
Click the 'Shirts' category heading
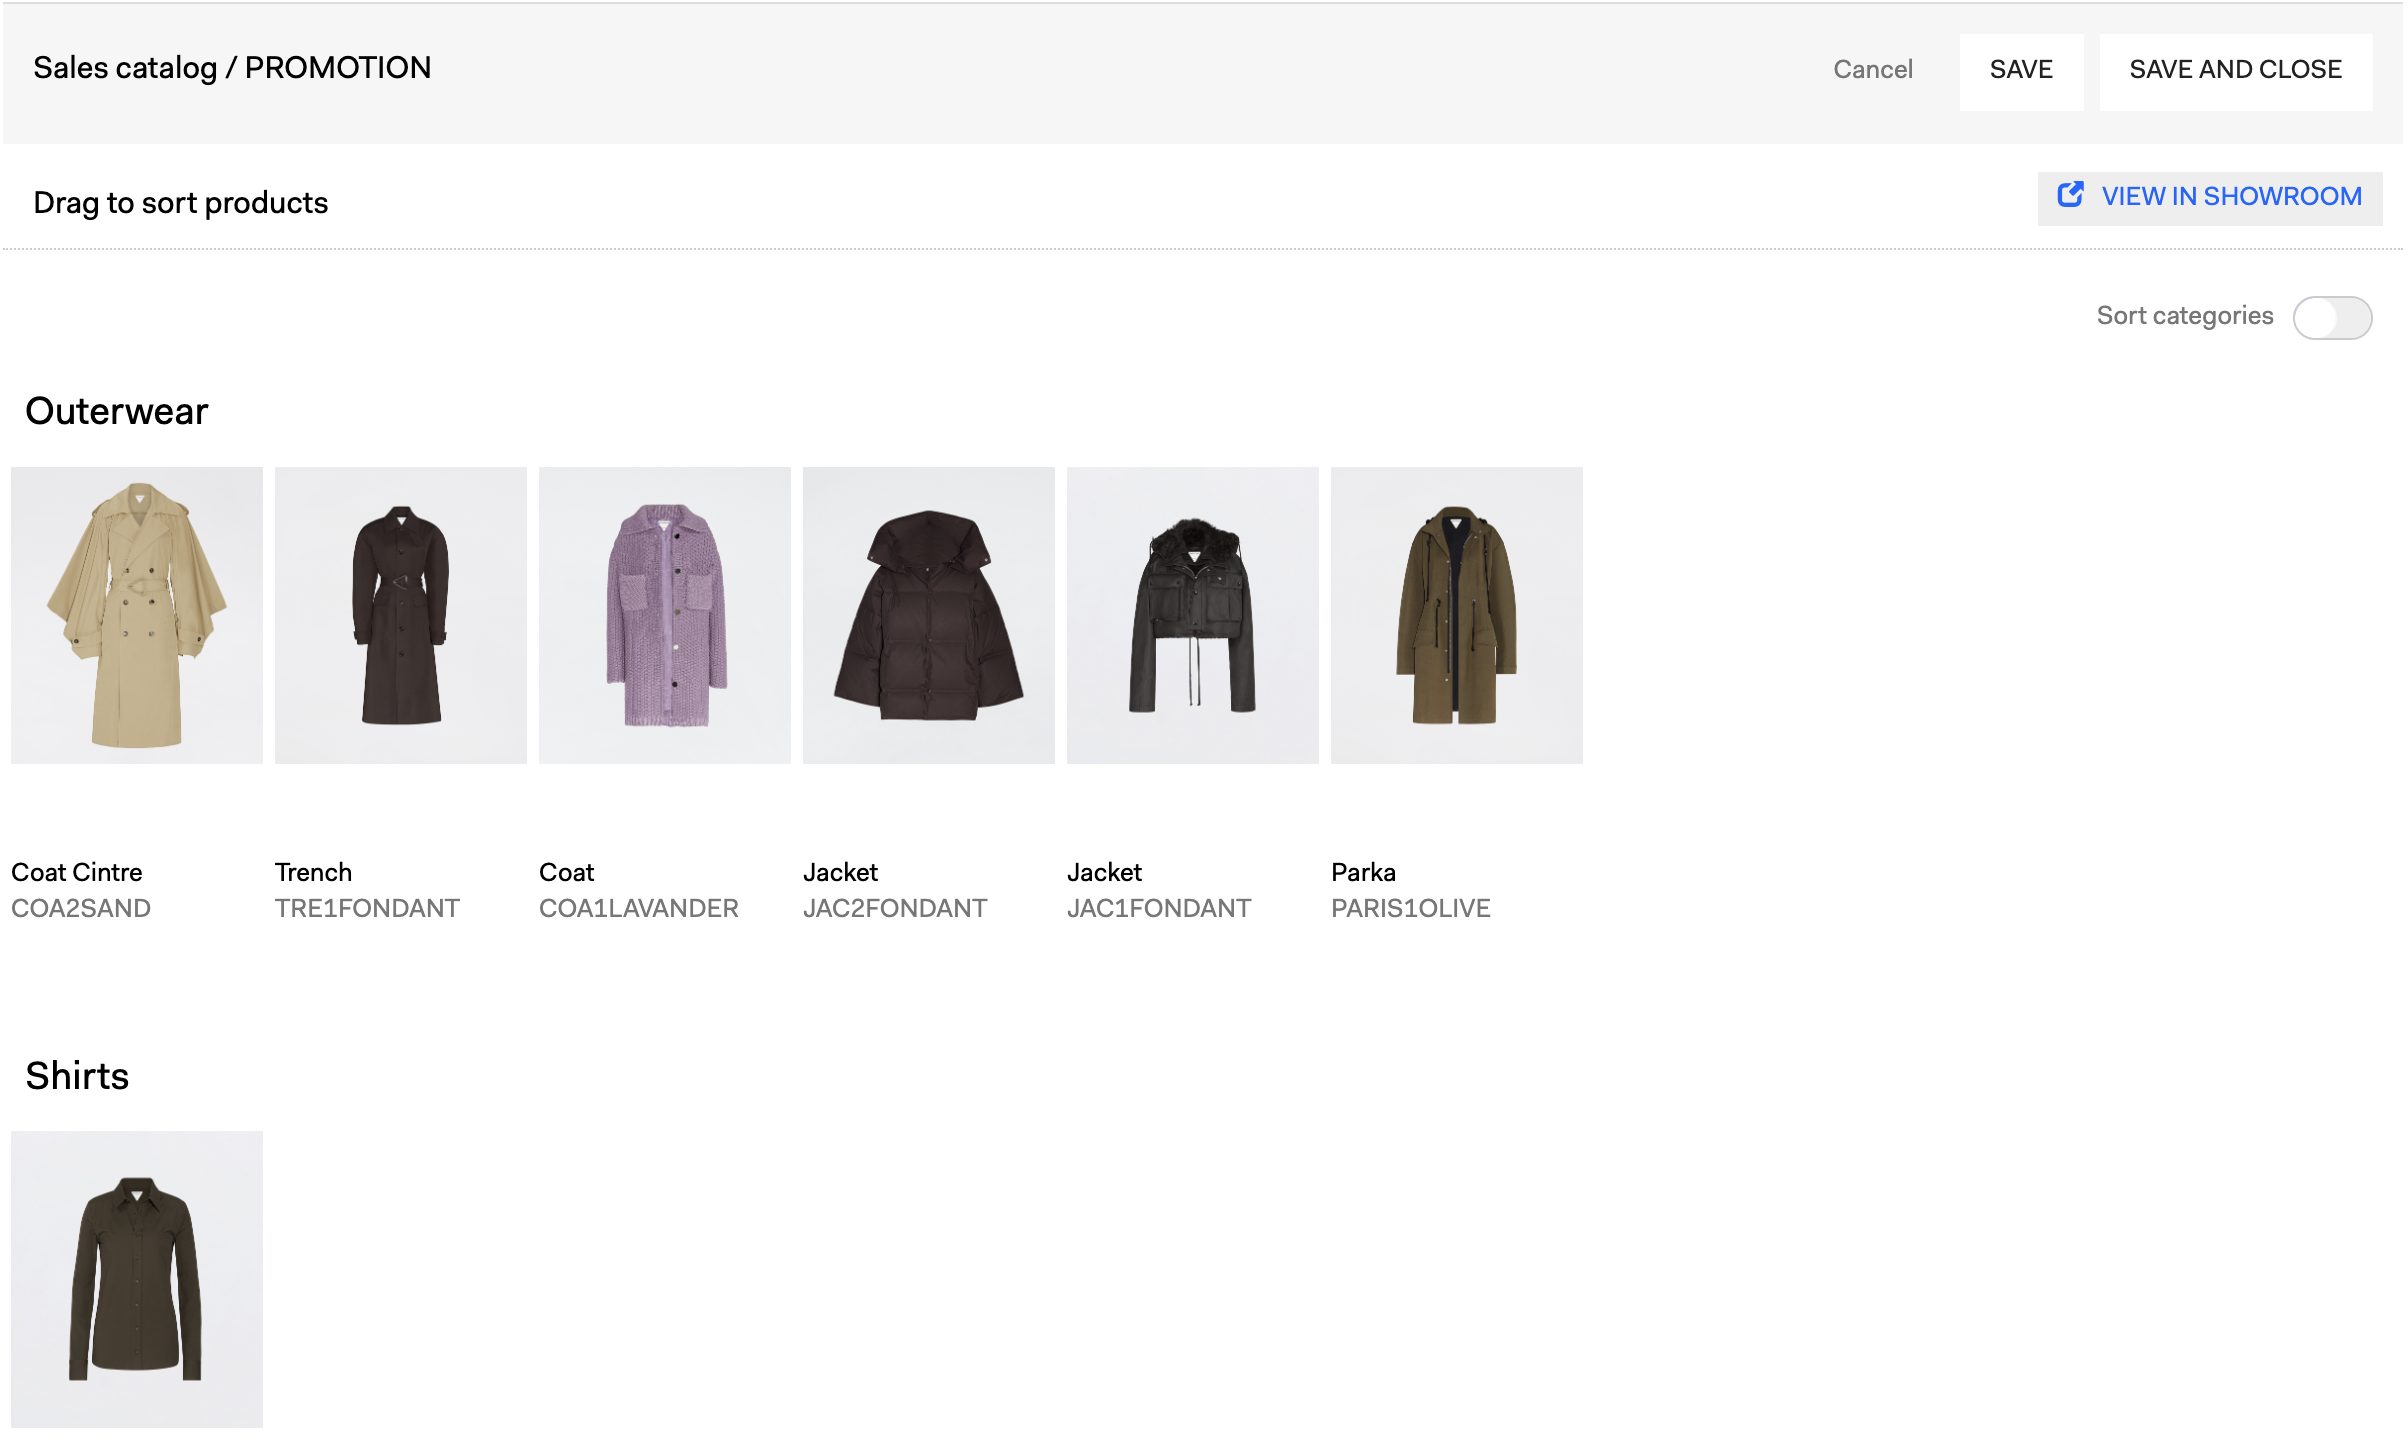77,1076
